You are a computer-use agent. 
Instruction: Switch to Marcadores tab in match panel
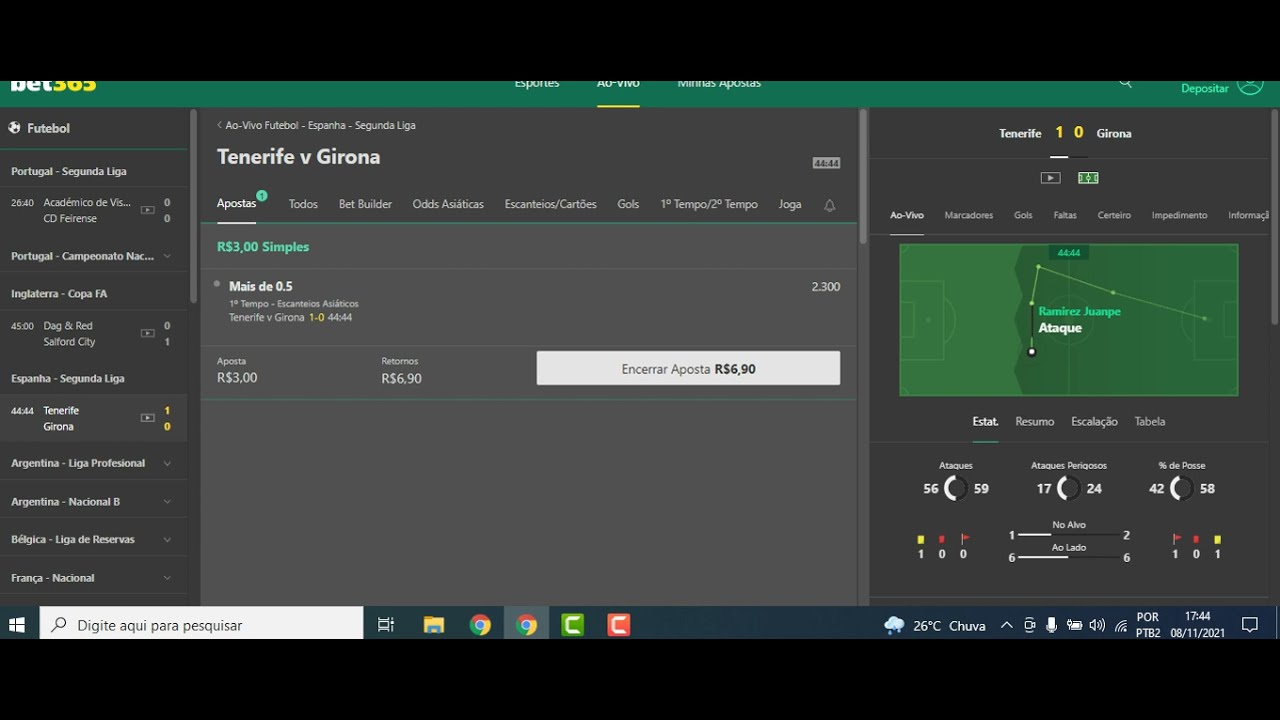click(x=969, y=215)
